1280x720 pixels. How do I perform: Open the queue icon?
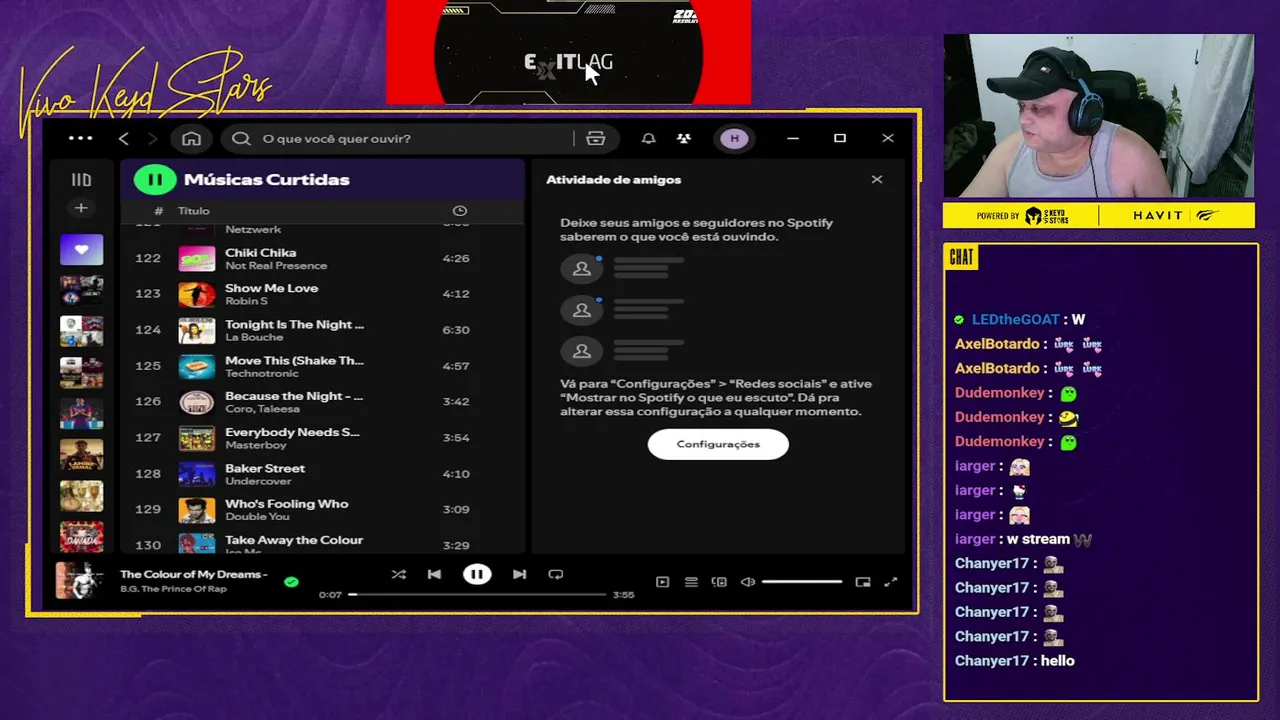point(691,582)
